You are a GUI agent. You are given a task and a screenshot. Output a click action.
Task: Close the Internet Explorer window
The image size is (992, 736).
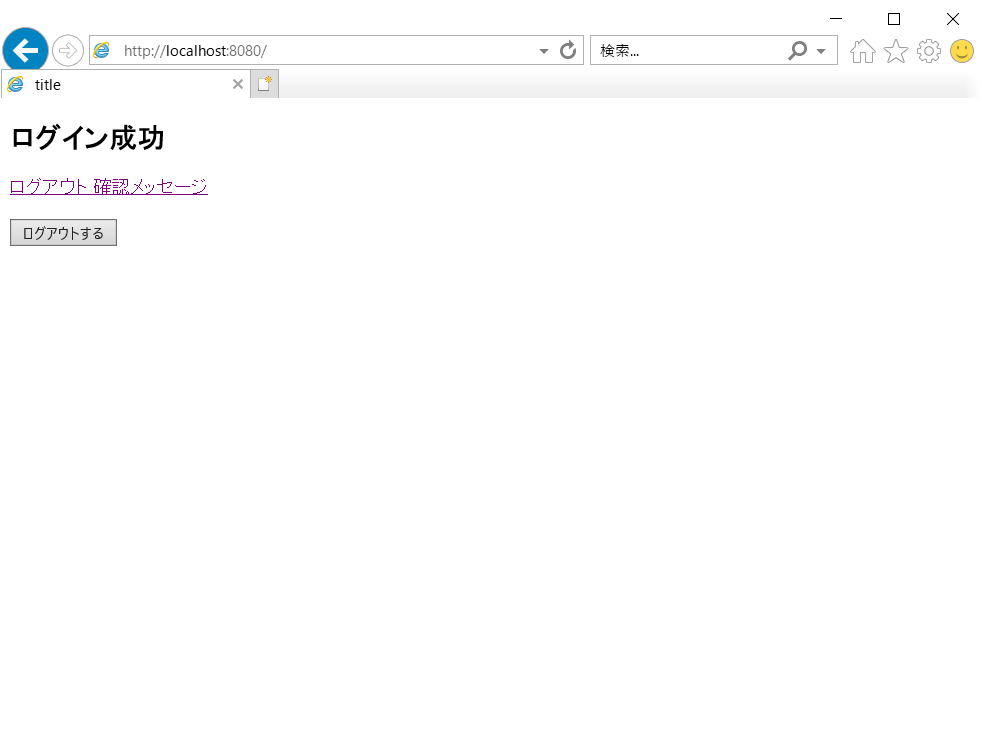click(x=953, y=19)
